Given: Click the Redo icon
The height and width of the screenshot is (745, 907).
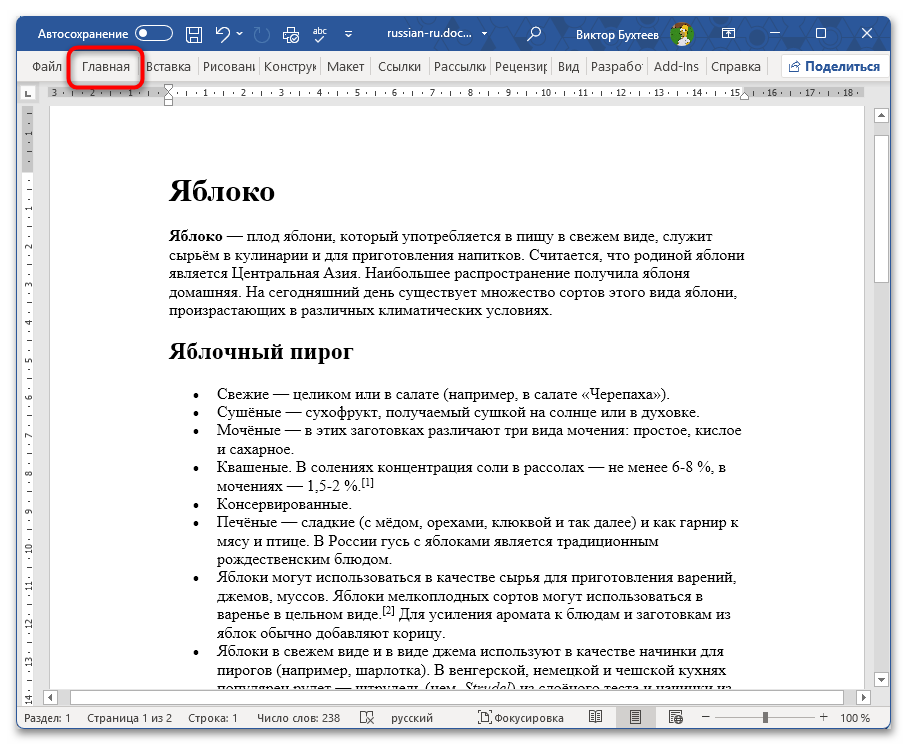Looking at the screenshot, I should click(262, 35).
